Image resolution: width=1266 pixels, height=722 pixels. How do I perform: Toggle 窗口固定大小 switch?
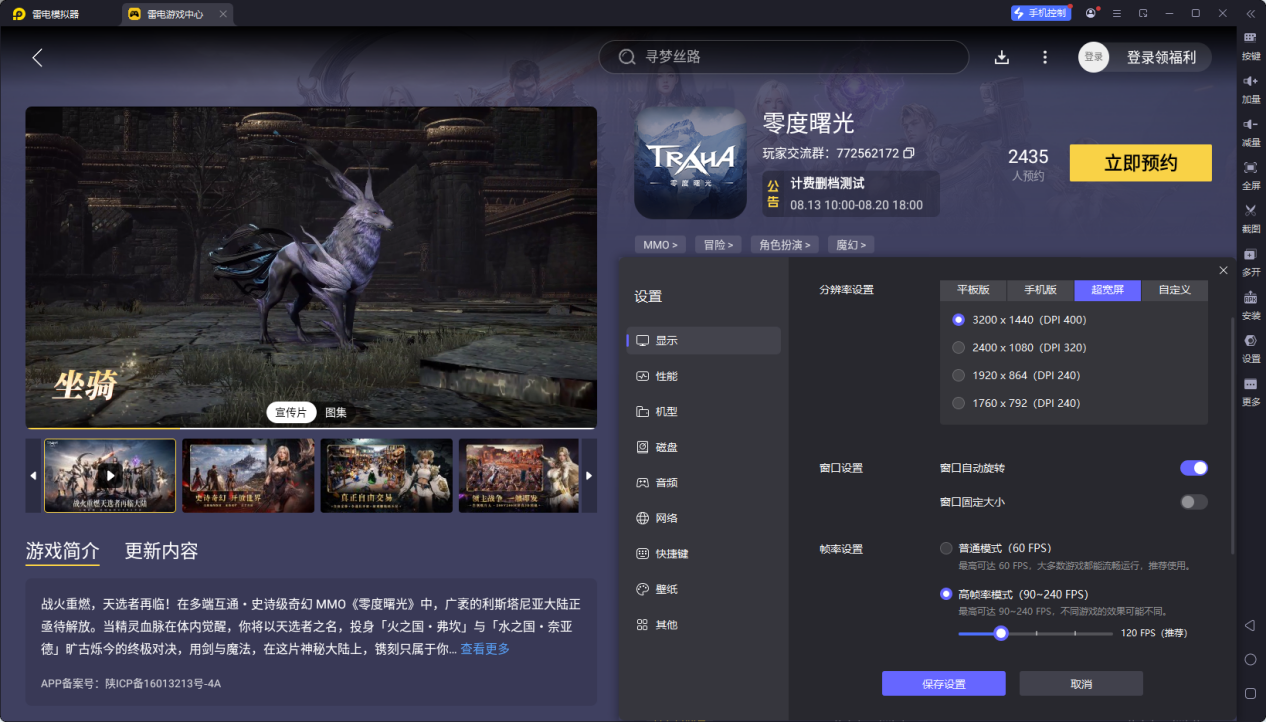pos(1194,502)
